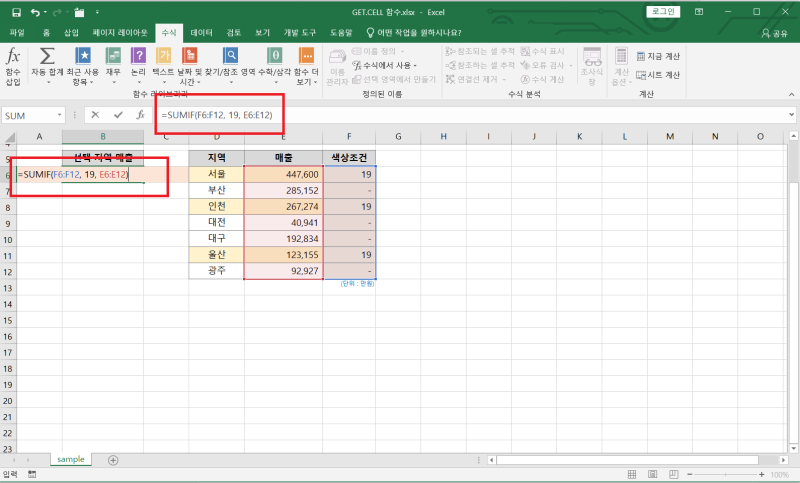Click the AutoSum (자동 합계) sigma icon
The height and width of the screenshot is (483, 800).
(x=47, y=56)
